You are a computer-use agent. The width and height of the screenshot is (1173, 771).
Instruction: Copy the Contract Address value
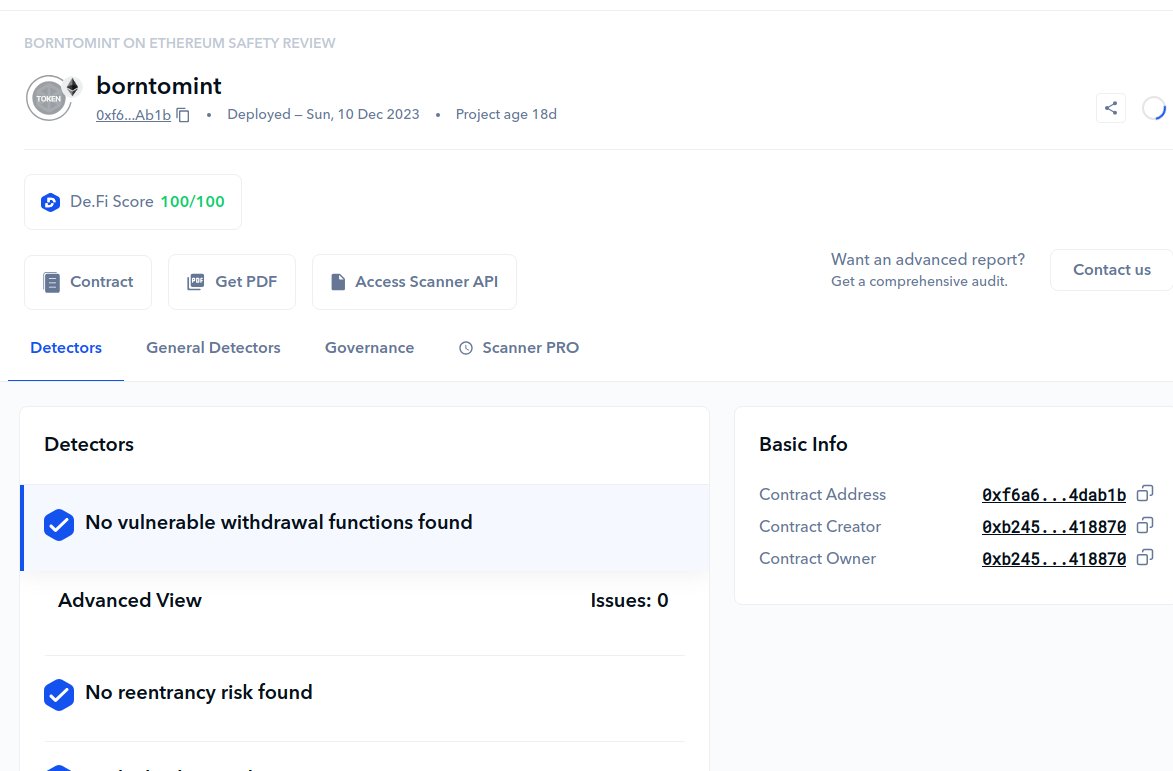1145,494
